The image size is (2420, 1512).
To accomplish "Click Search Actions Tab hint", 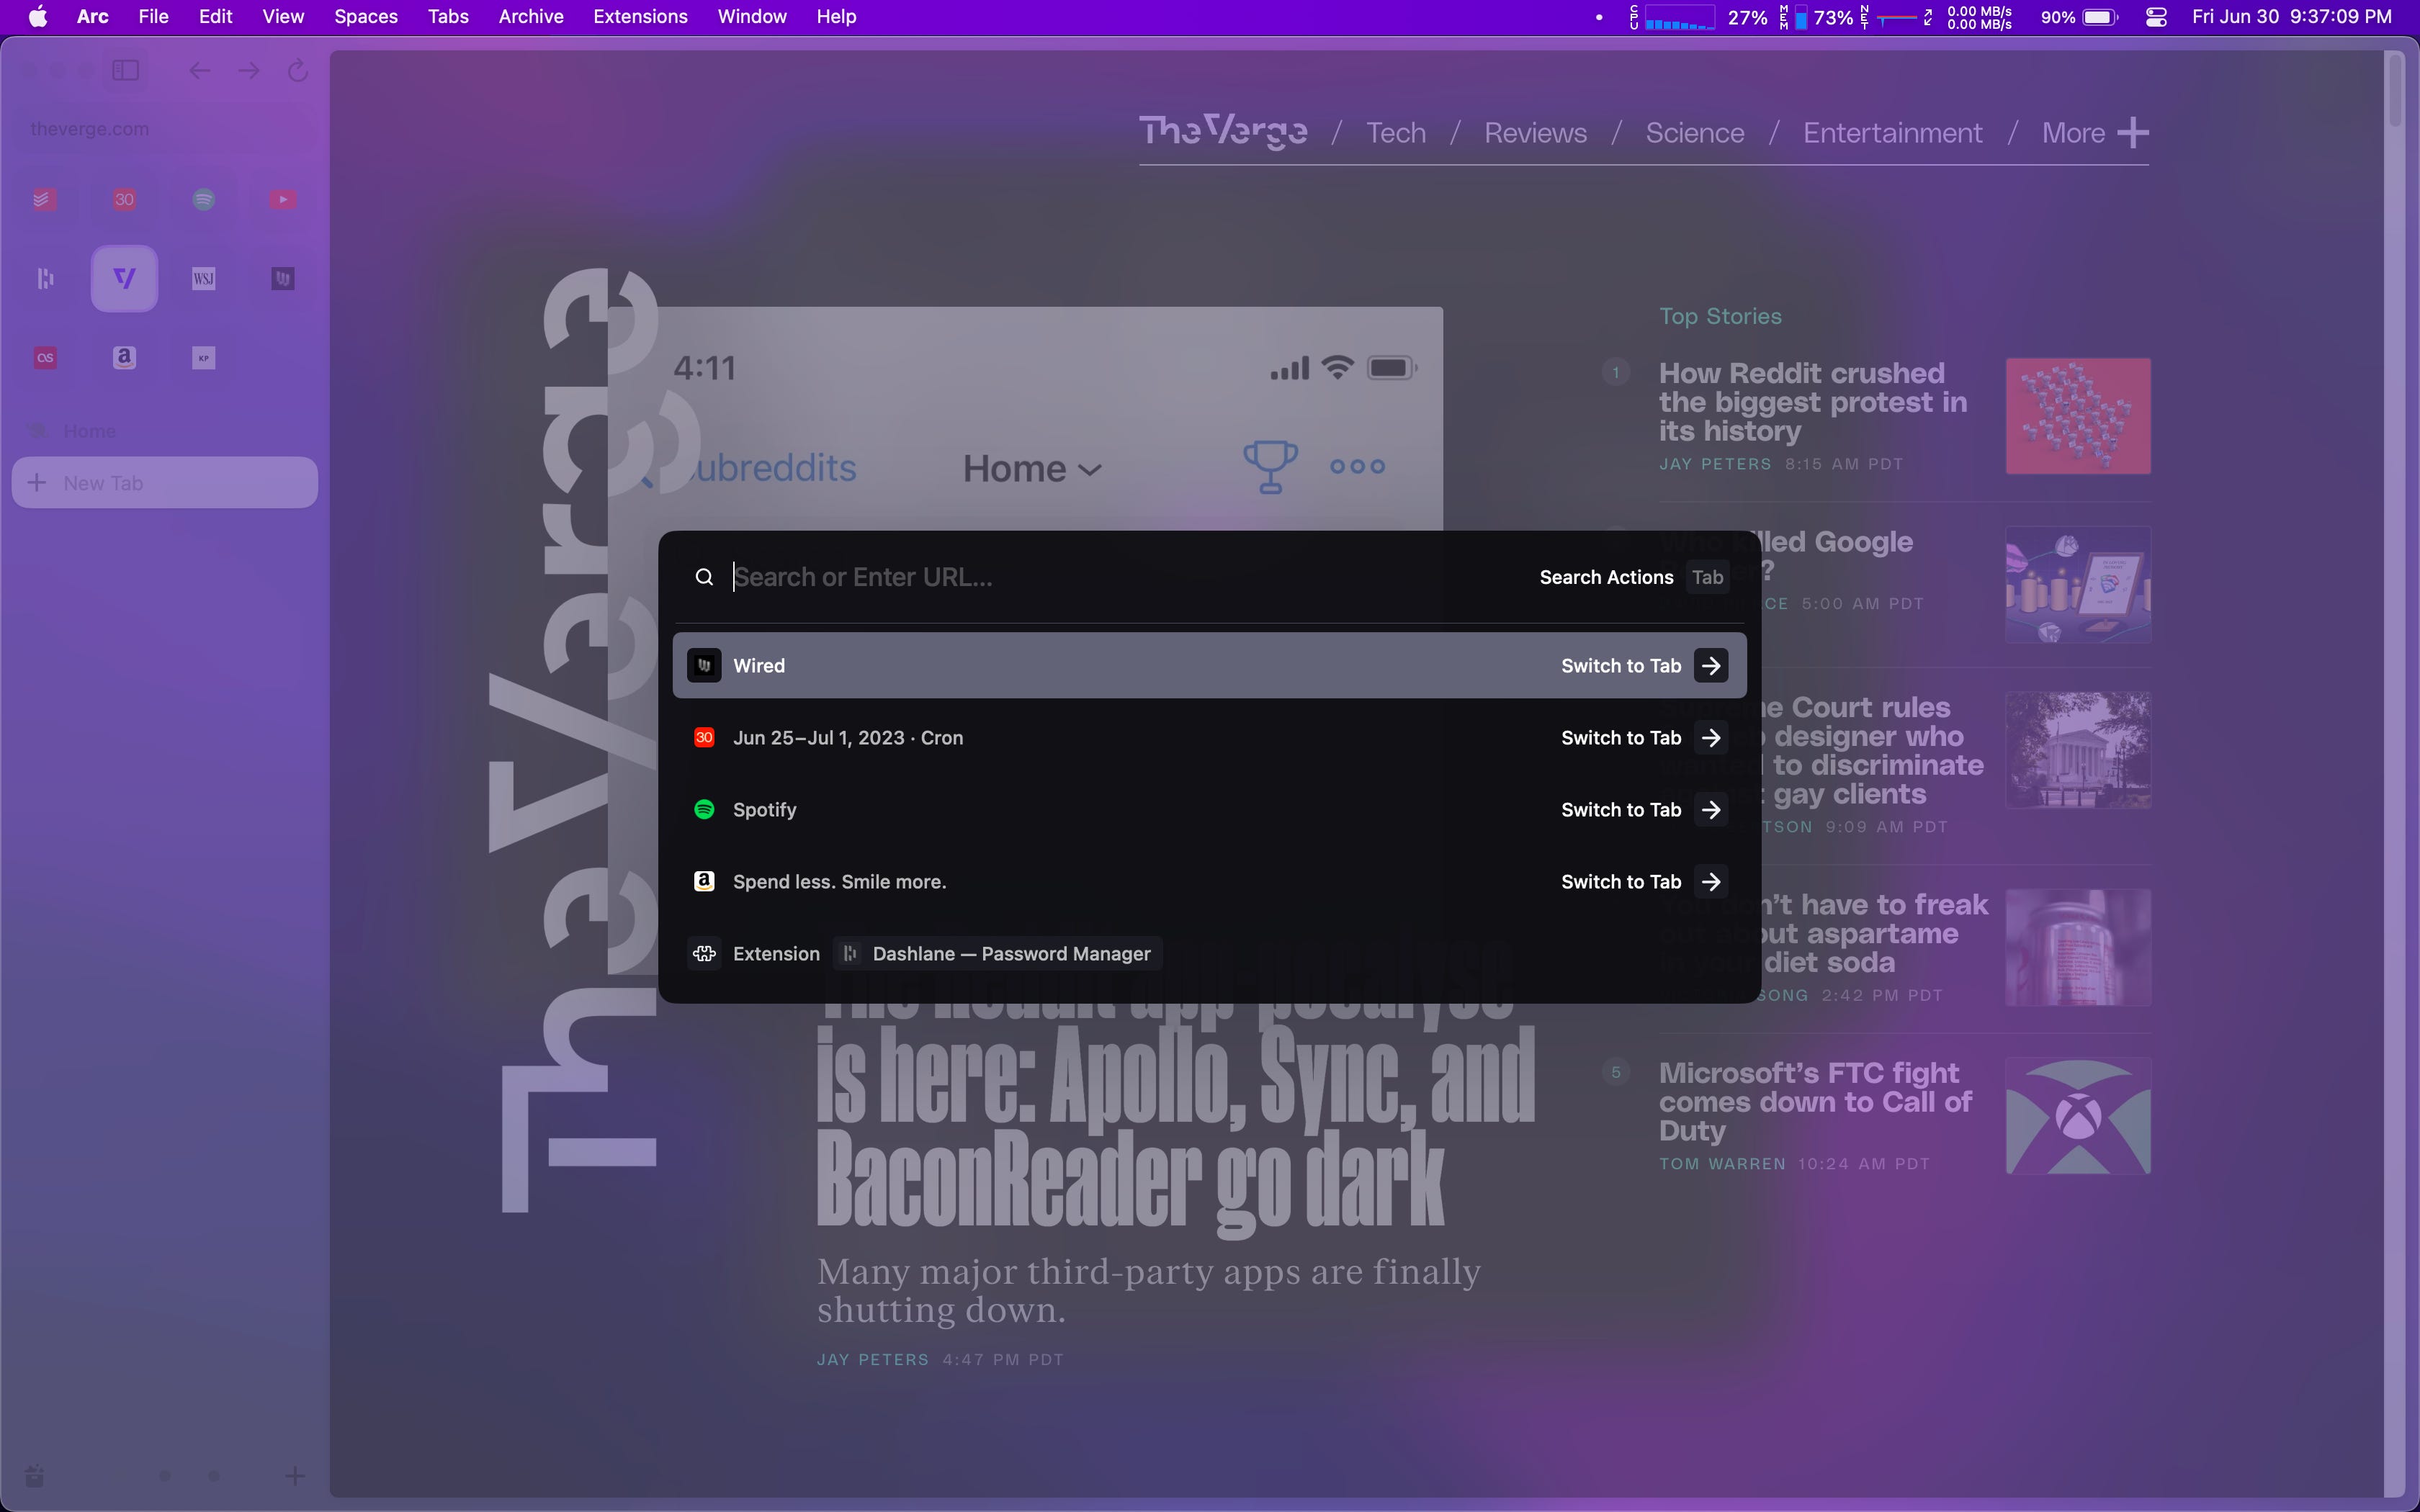I will [x=1634, y=577].
